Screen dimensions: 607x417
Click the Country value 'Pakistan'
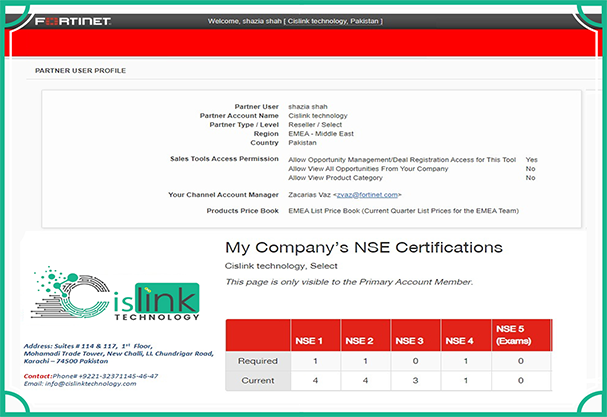pos(302,142)
